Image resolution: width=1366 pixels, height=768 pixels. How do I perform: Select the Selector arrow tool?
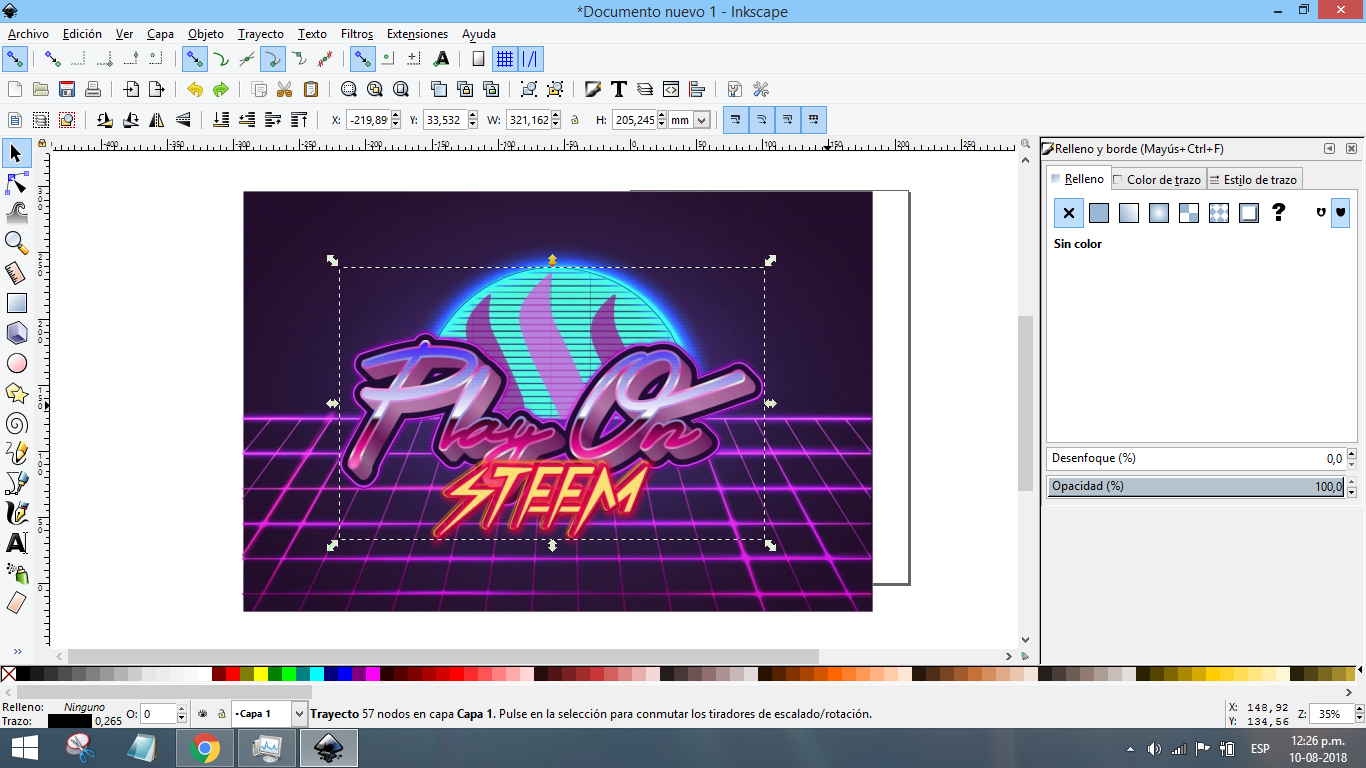pos(16,153)
